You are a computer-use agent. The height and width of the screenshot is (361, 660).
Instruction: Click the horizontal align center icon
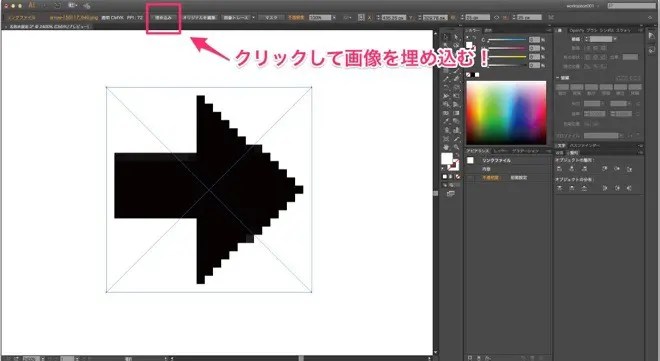pos(572,169)
